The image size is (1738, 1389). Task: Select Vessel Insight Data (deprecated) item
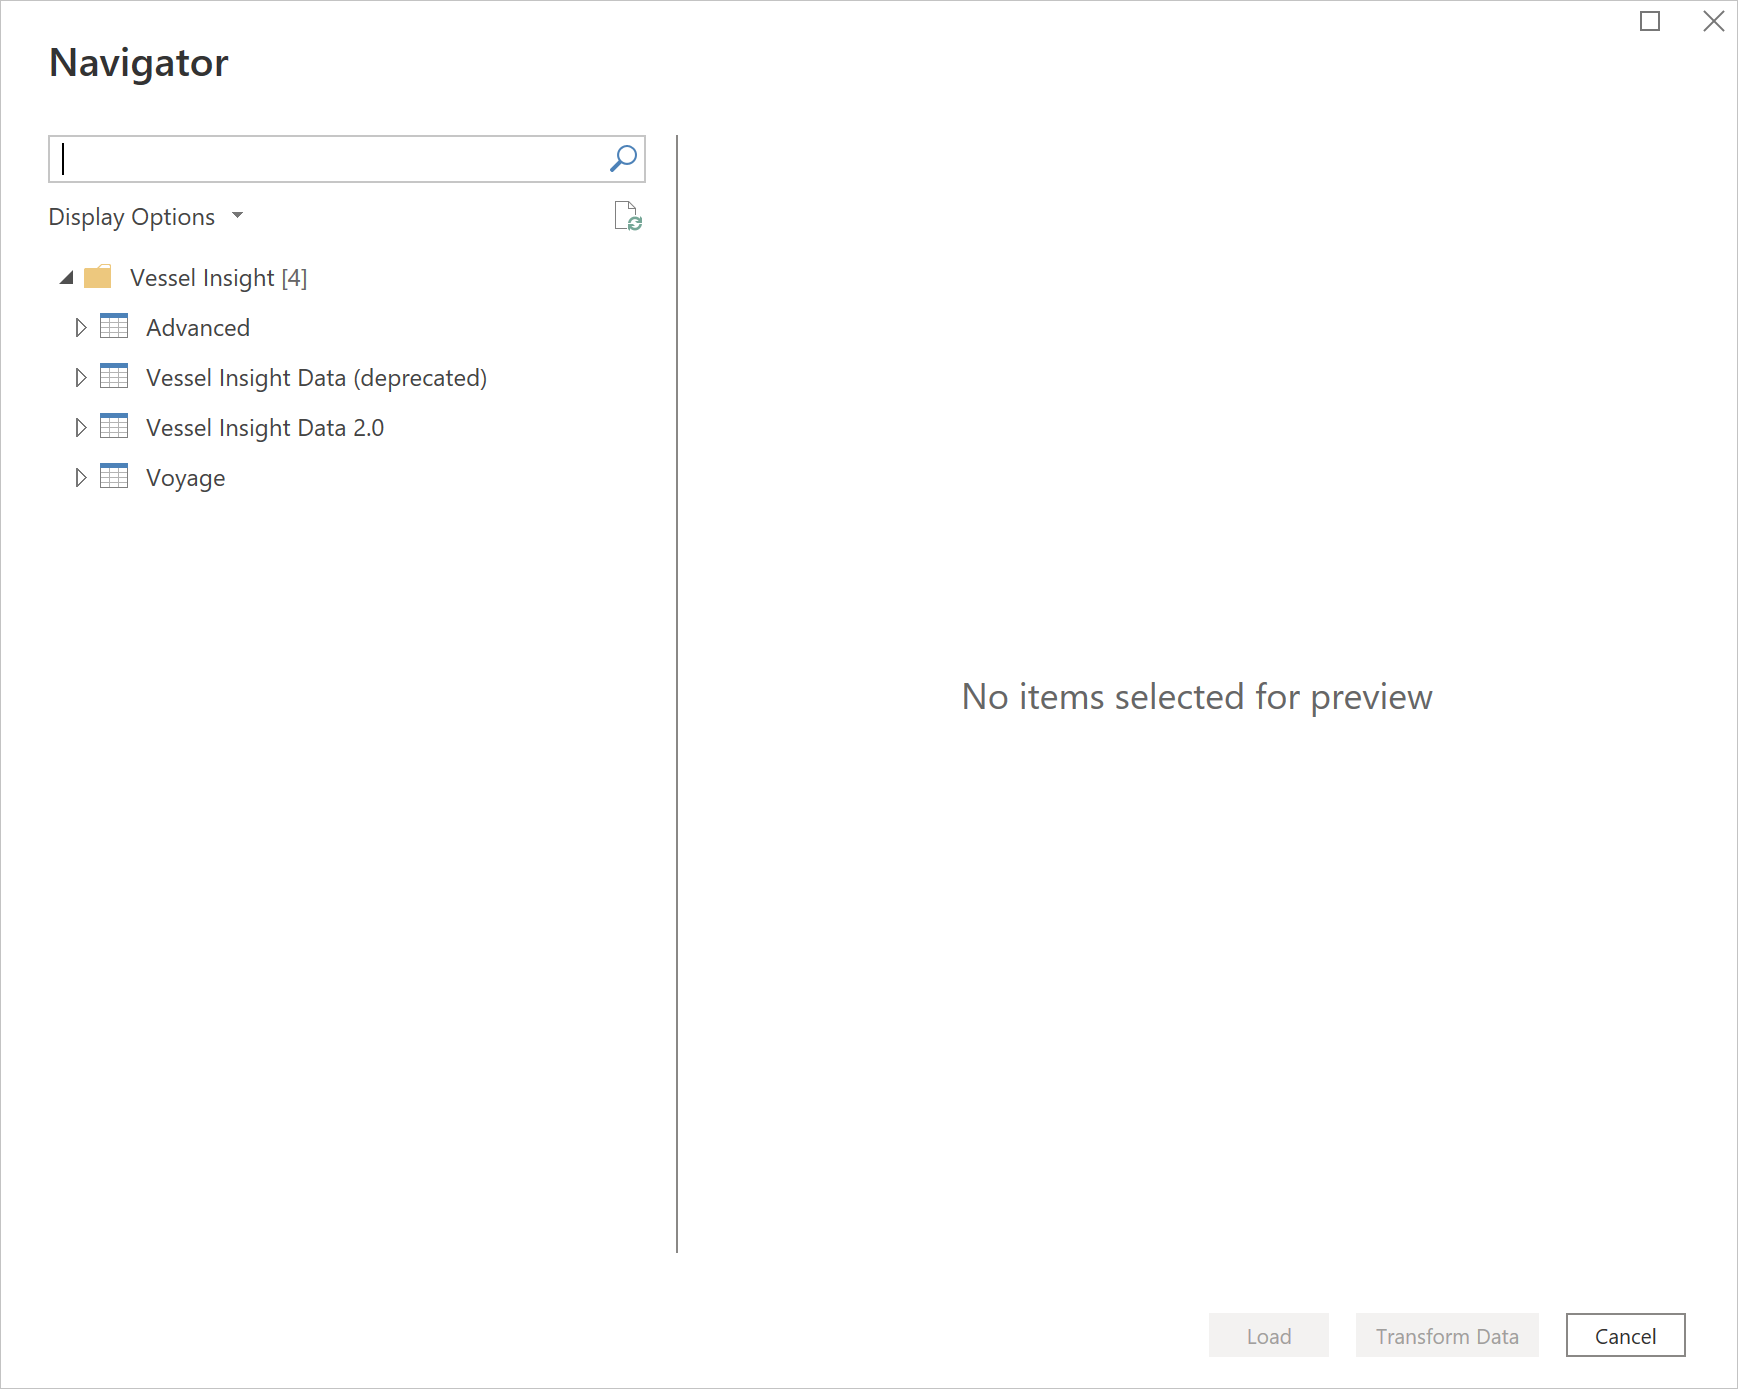316,378
